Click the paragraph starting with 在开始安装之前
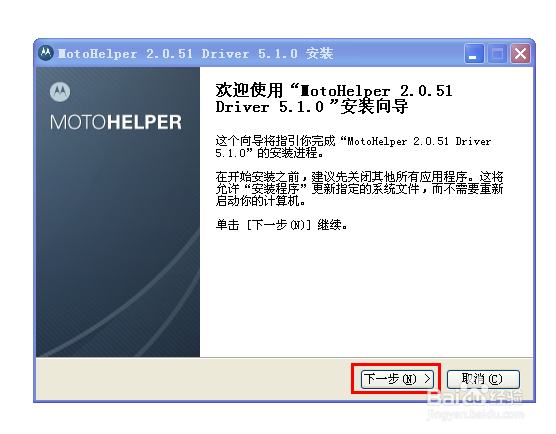Image resolution: width=556 pixels, height=434 pixels. click(x=359, y=189)
